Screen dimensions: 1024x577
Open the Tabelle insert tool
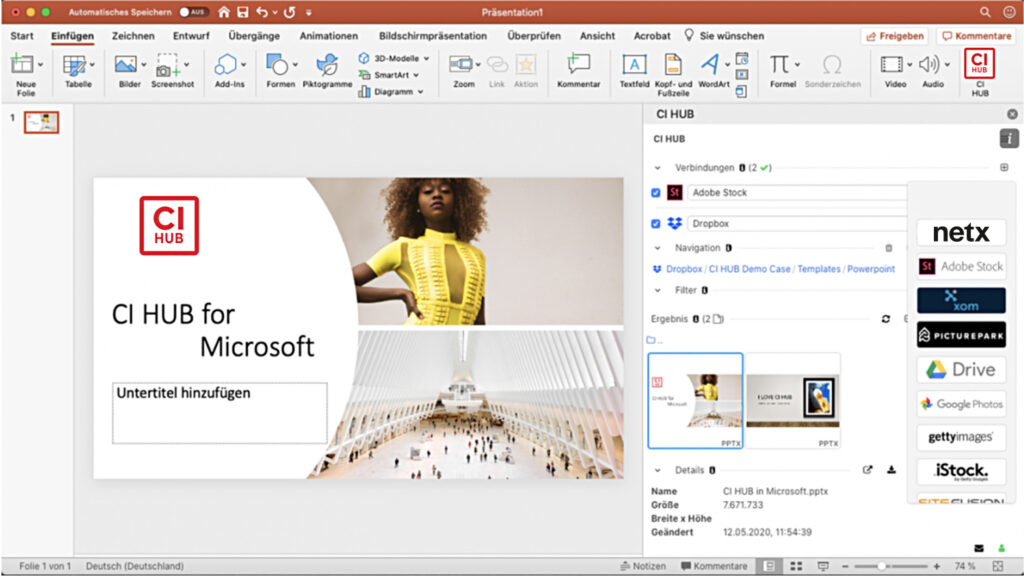coord(74,65)
